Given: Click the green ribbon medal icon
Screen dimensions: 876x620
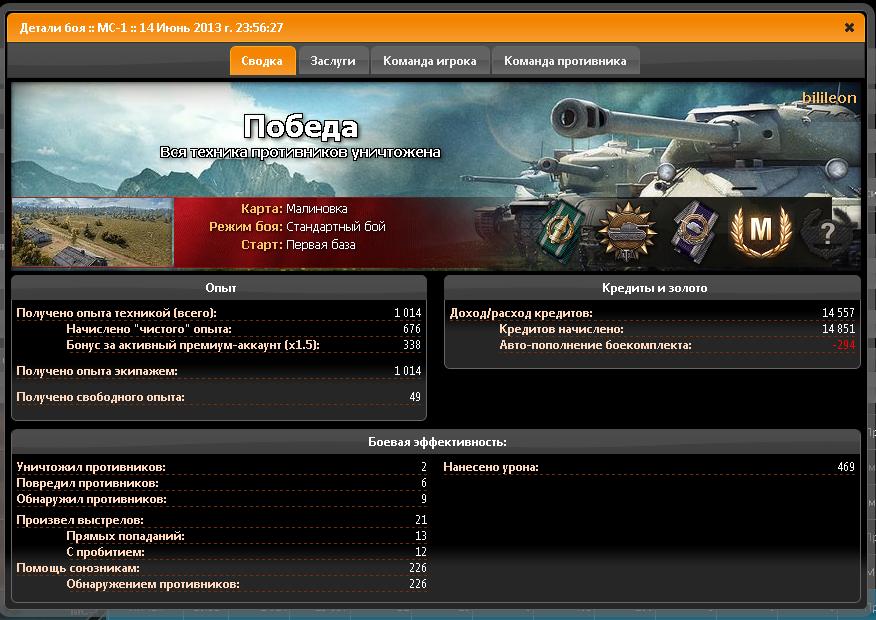Looking at the screenshot, I should 561,231.
